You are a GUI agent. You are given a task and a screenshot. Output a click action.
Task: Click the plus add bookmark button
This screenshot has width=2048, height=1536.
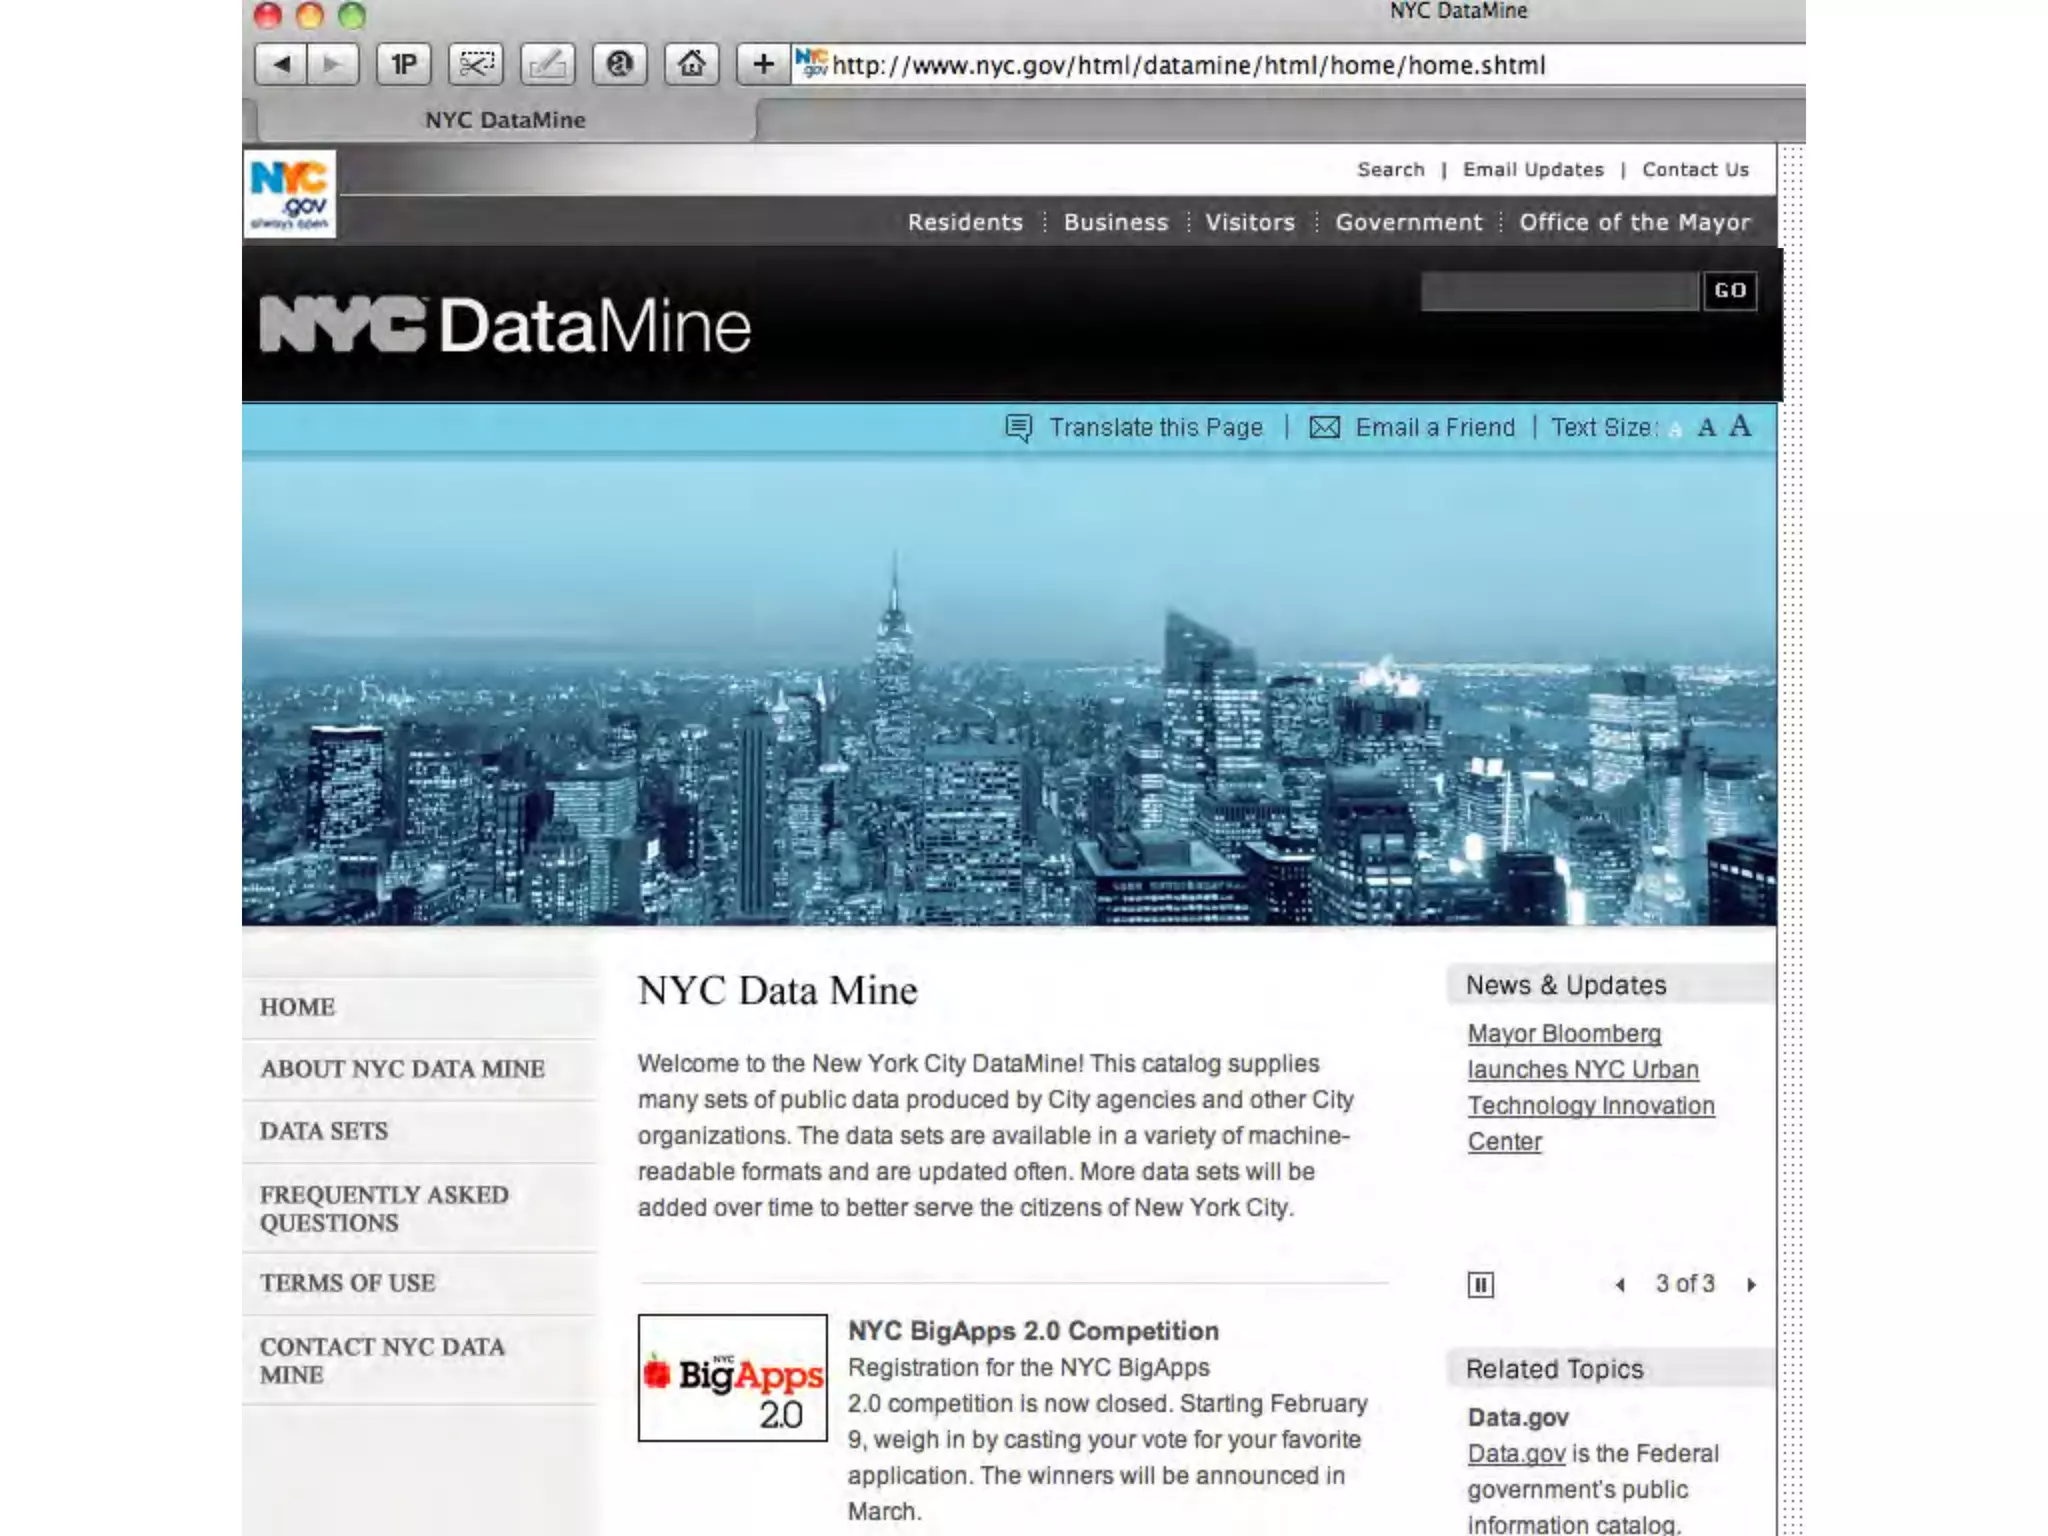tap(763, 65)
